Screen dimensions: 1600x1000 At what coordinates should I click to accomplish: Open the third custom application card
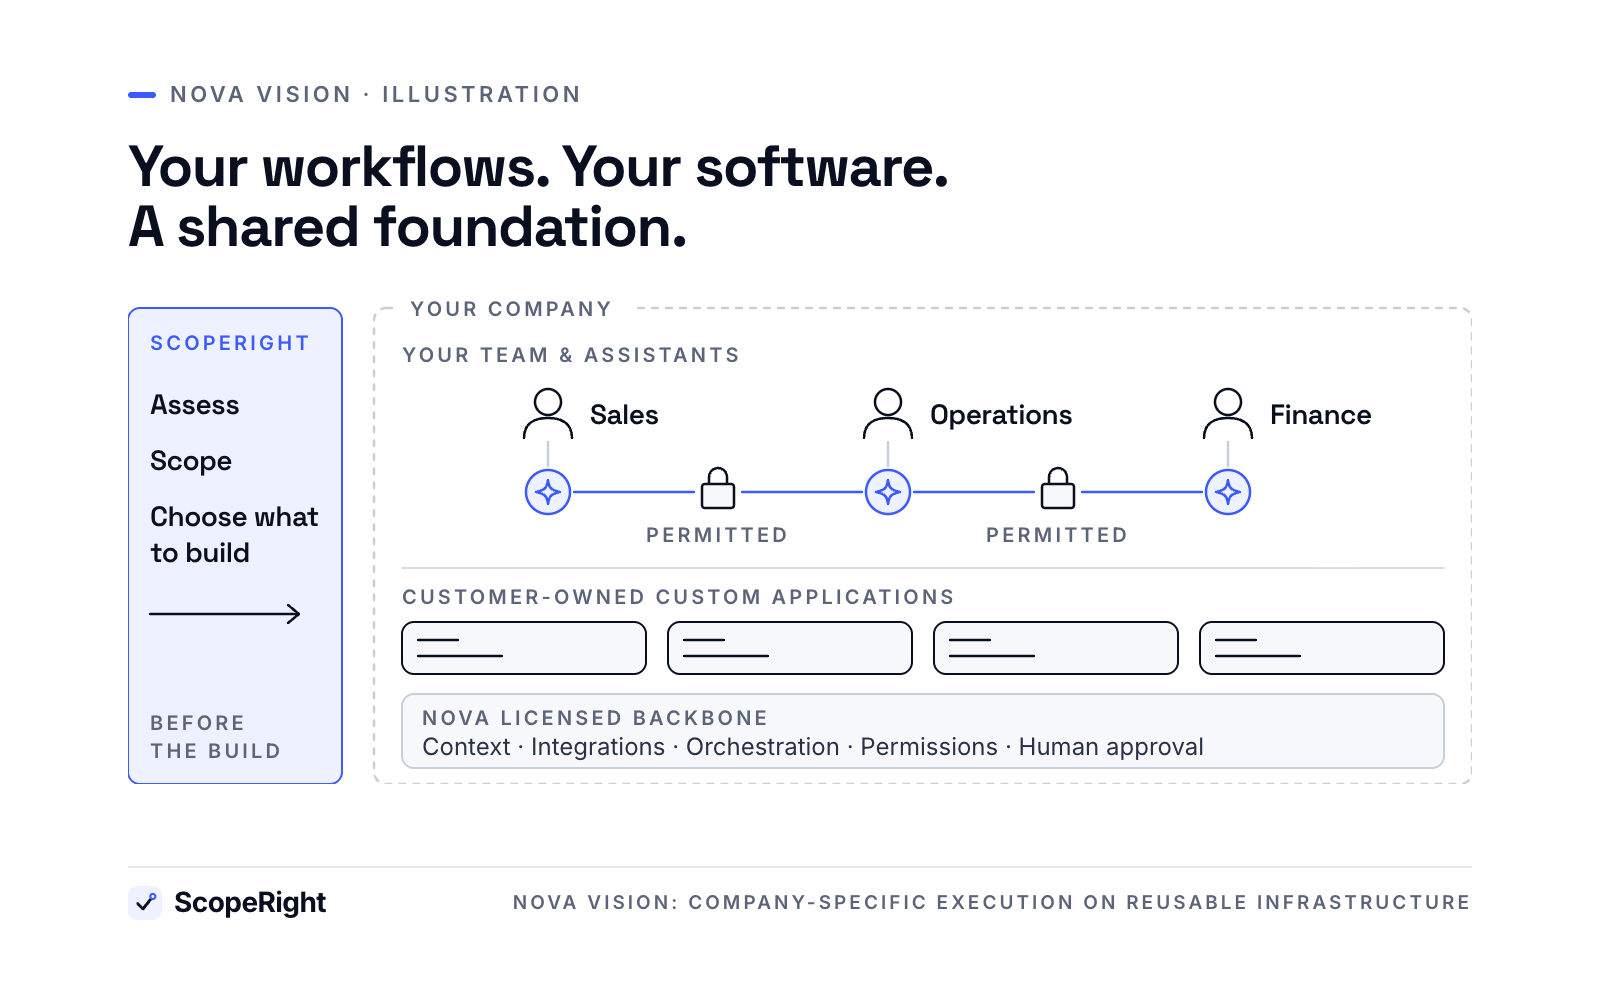coord(1056,648)
